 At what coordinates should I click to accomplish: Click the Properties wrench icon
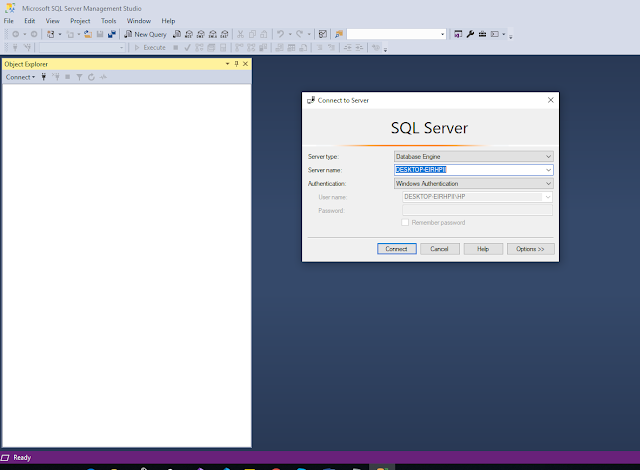[470, 34]
